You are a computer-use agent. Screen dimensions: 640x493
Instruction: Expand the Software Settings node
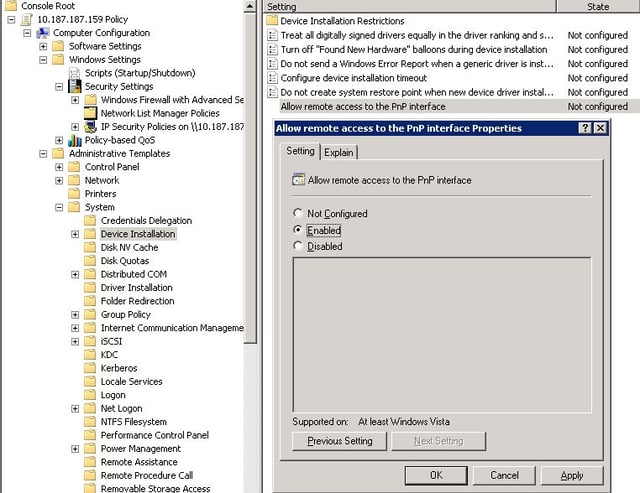pyautogui.click(x=43, y=46)
